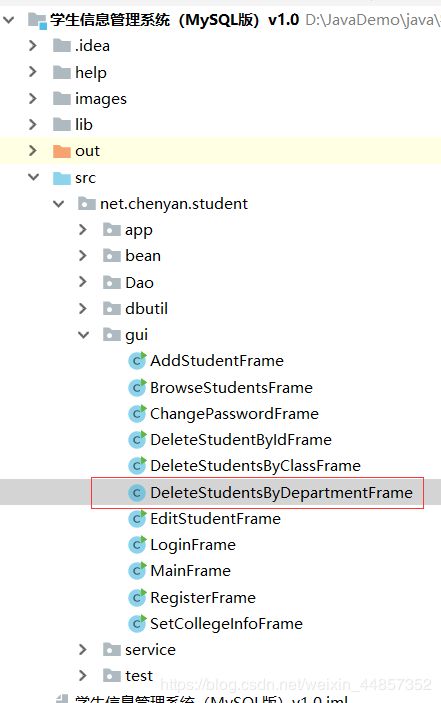Click the .idea folder icon
Screen dimensions: 441x703
pyautogui.click(x=62, y=46)
